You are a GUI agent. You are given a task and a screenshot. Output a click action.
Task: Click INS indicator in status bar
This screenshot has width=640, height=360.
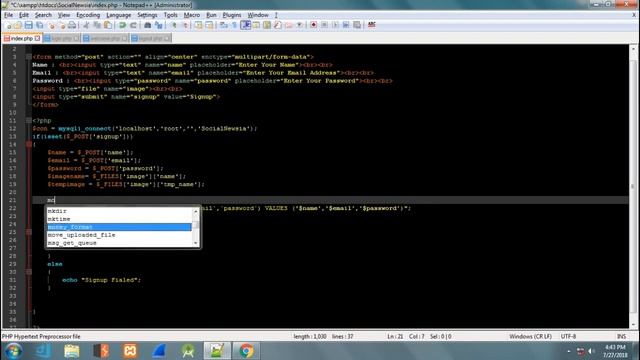[x=621, y=337]
